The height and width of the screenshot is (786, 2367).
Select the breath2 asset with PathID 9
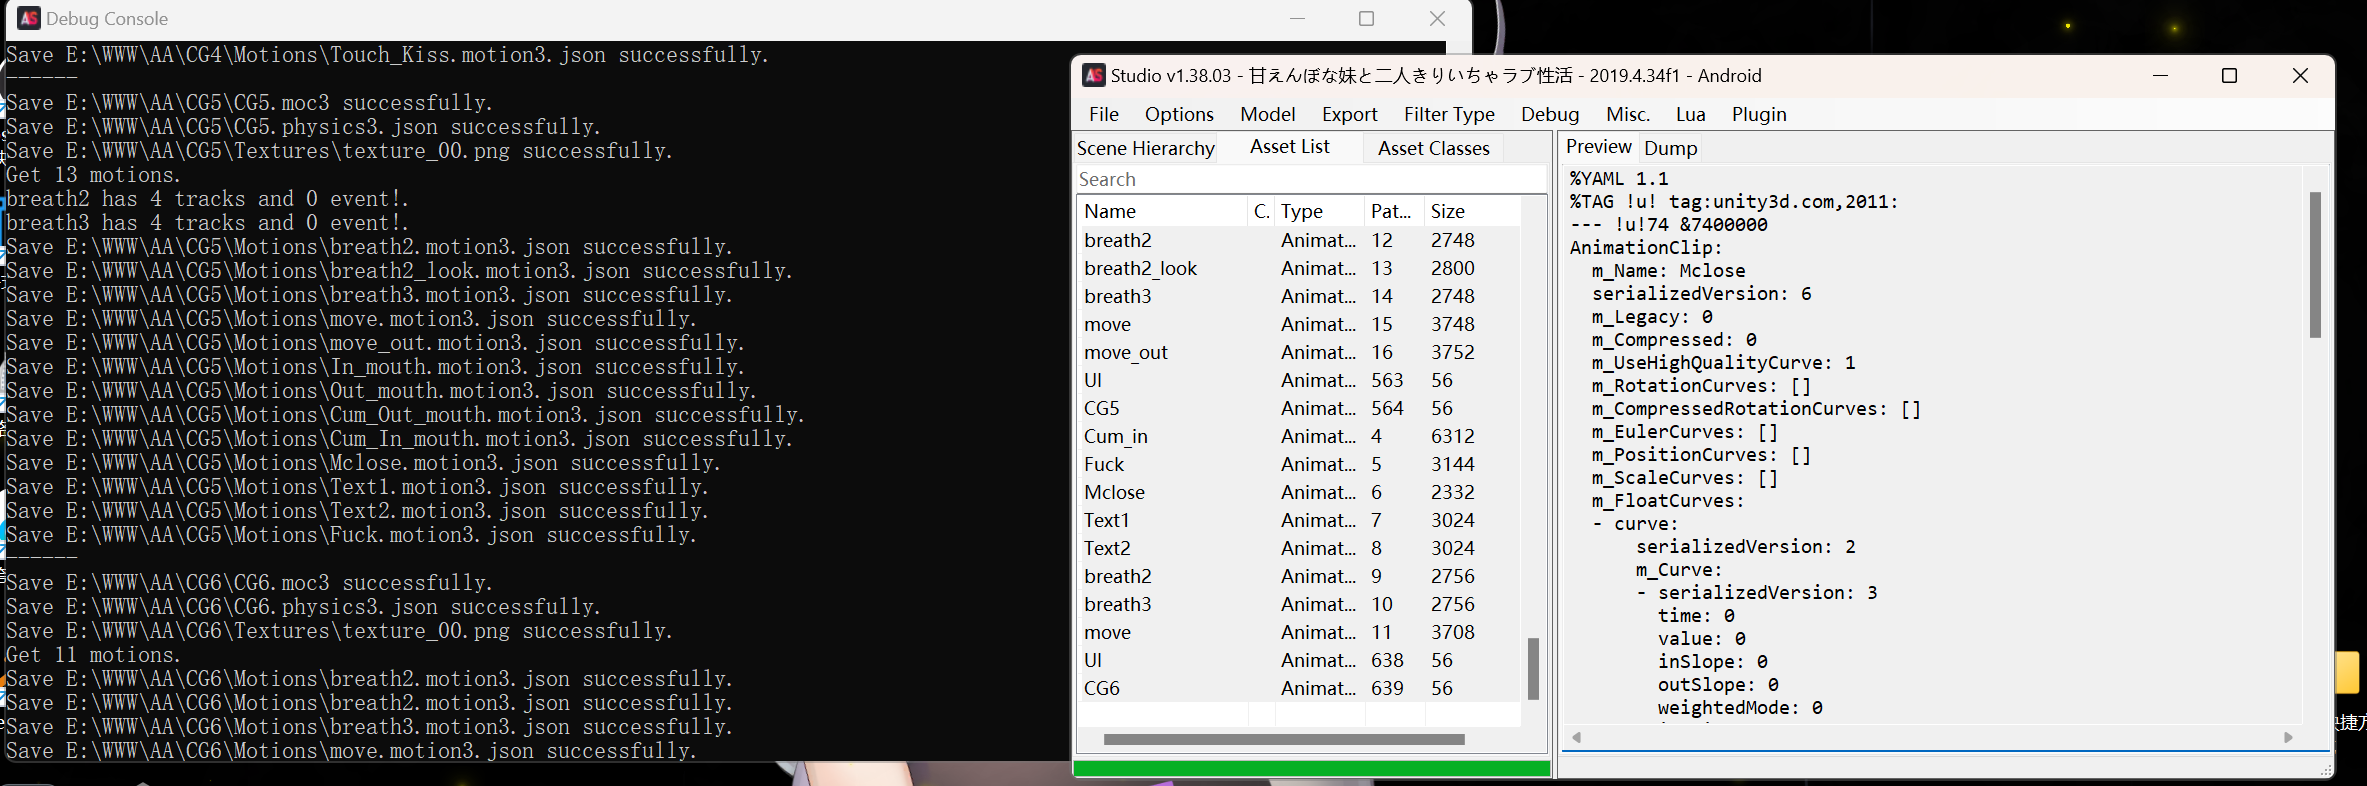click(x=1298, y=576)
